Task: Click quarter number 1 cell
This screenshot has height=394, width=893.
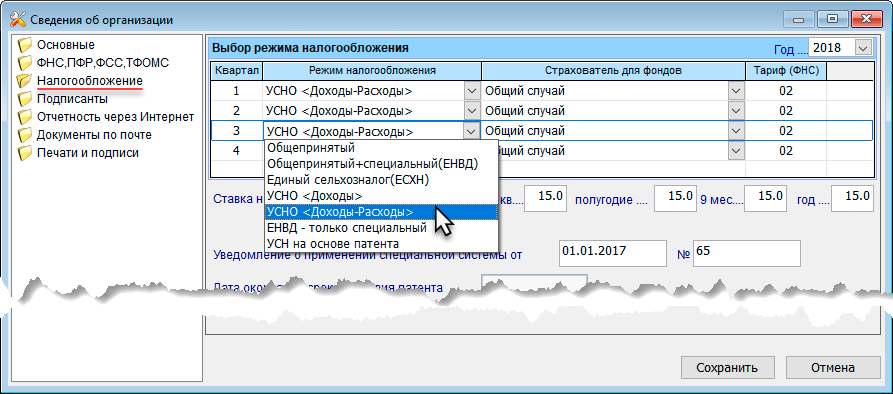Action: tap(237, 91)
